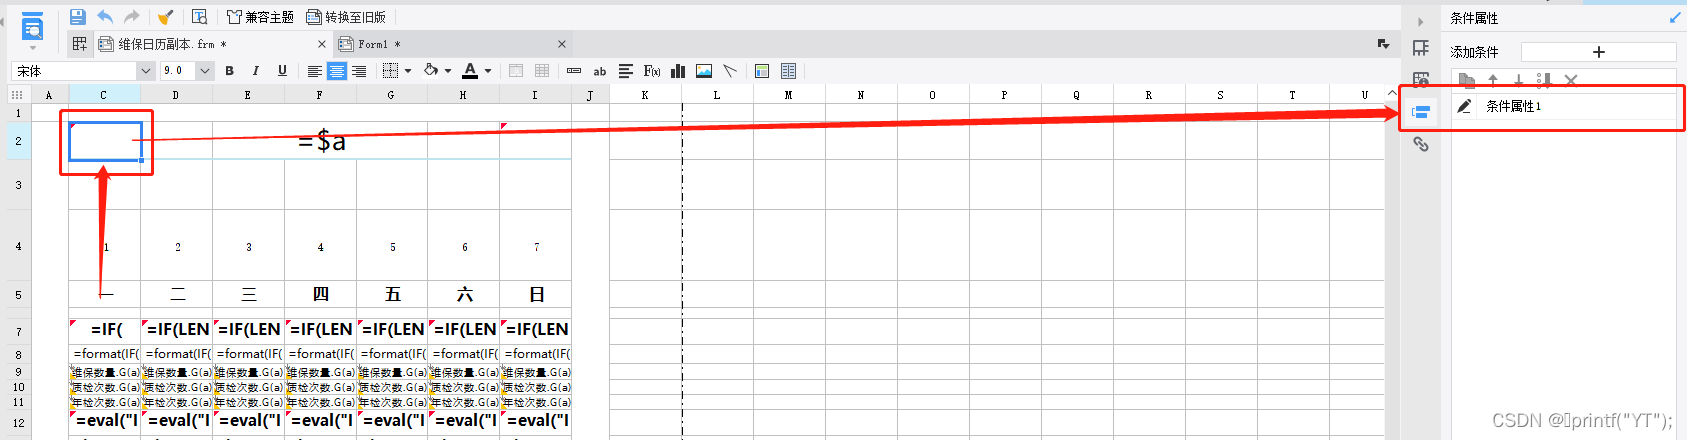The height and width of the screenshot is (440, 1687).
Task: Toggle italic formatting
Action: (256, 71)
